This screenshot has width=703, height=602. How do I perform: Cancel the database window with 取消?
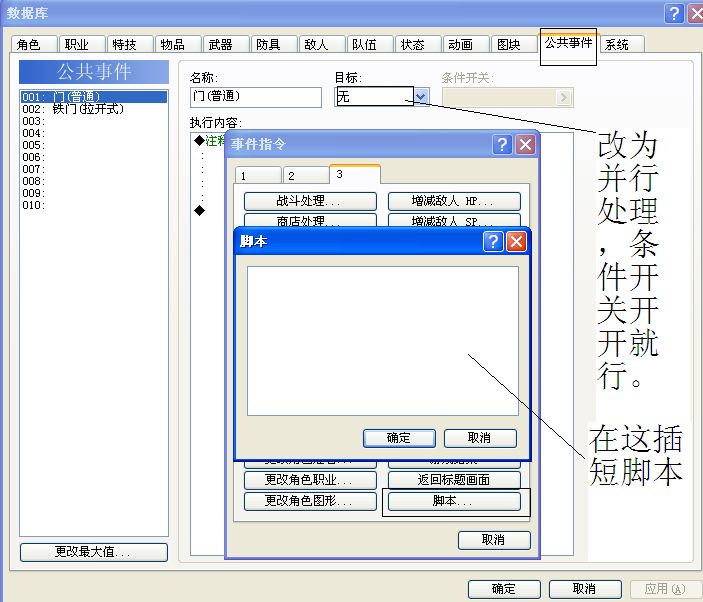[x=585, y=589]
